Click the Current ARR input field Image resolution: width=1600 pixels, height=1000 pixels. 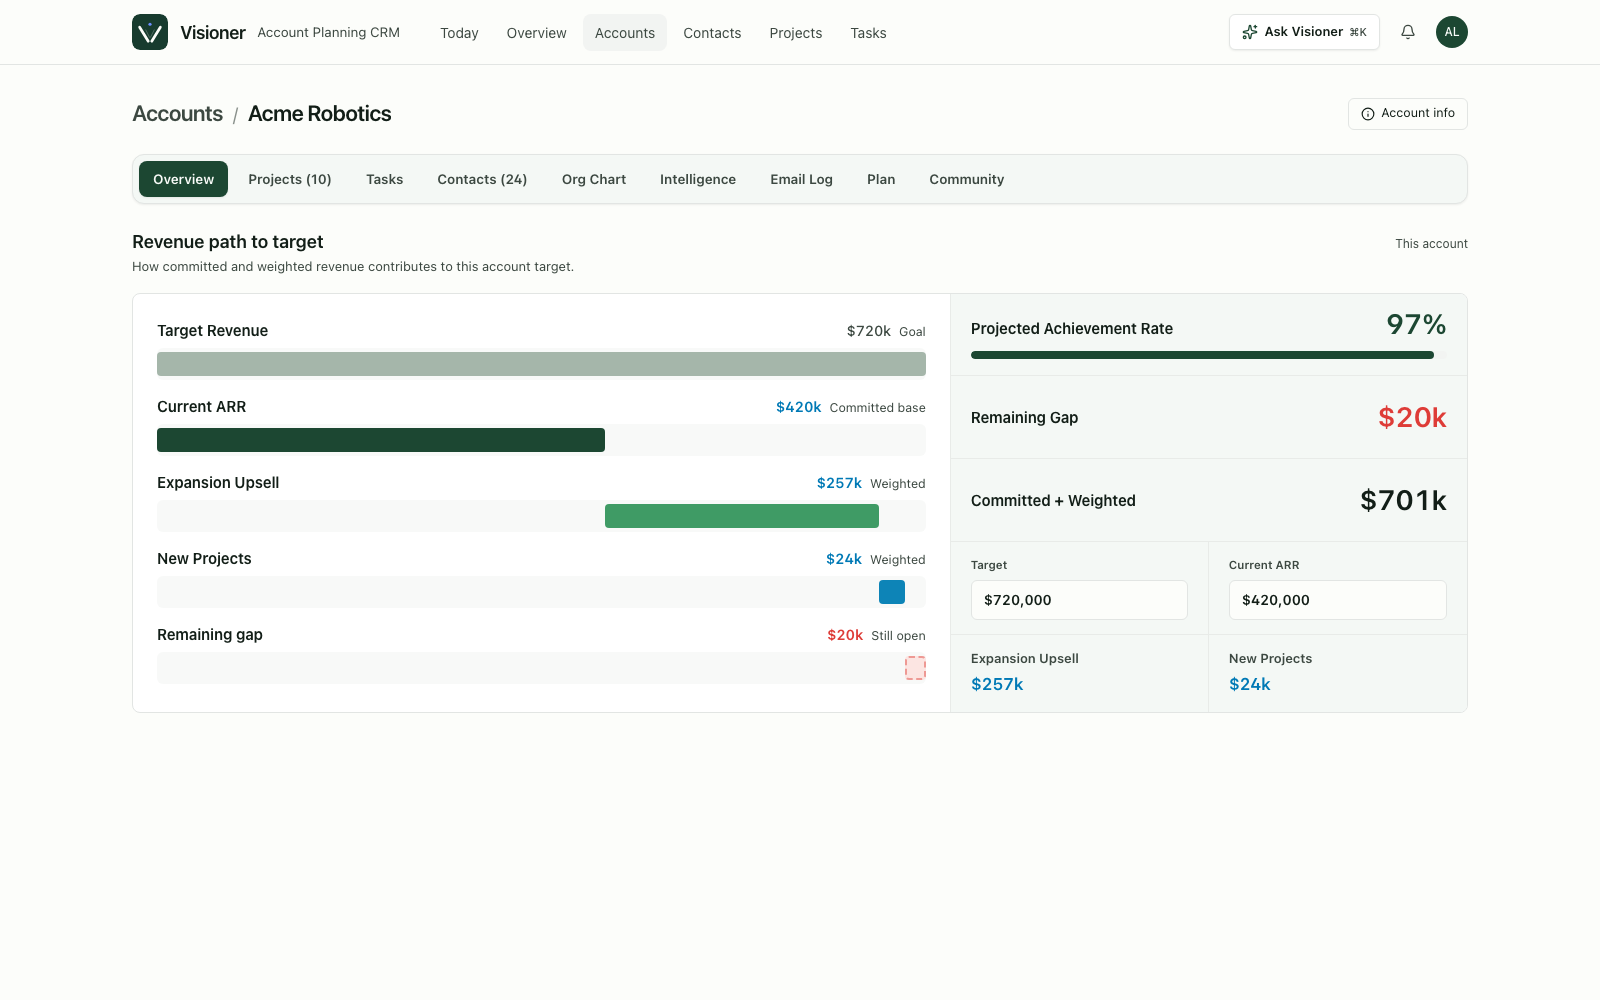click(1338, 600)
